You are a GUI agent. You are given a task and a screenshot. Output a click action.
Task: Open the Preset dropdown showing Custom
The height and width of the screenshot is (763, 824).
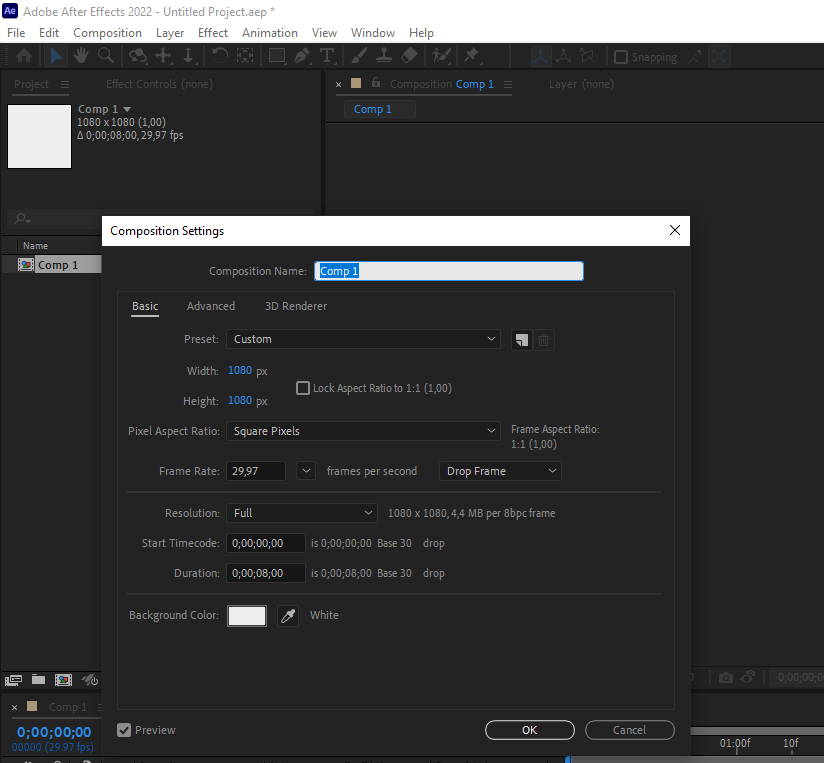tap(363, 339)
